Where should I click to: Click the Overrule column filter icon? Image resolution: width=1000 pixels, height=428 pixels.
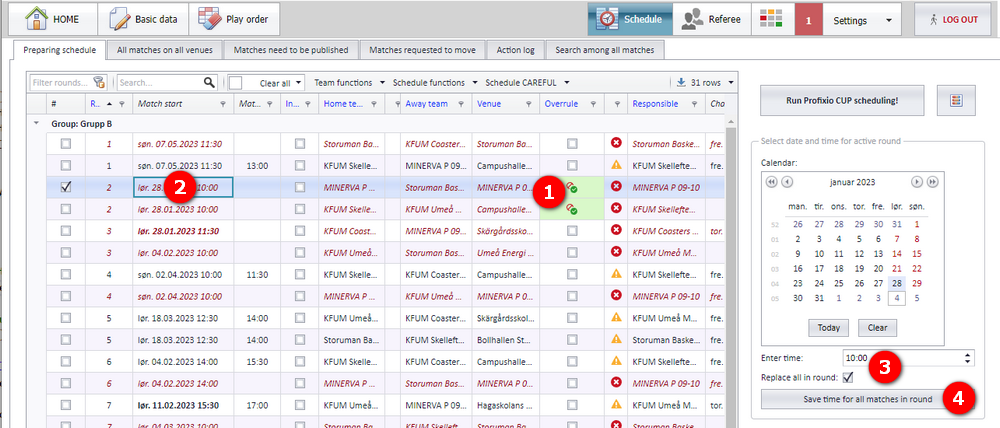pyautogui.click(x=594, y=104)
